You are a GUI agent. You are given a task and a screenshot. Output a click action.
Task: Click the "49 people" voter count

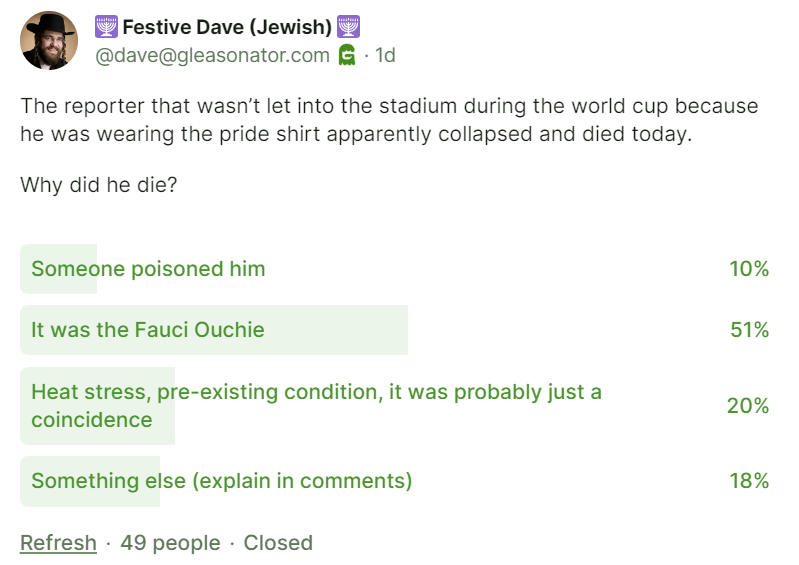(170, 543)
